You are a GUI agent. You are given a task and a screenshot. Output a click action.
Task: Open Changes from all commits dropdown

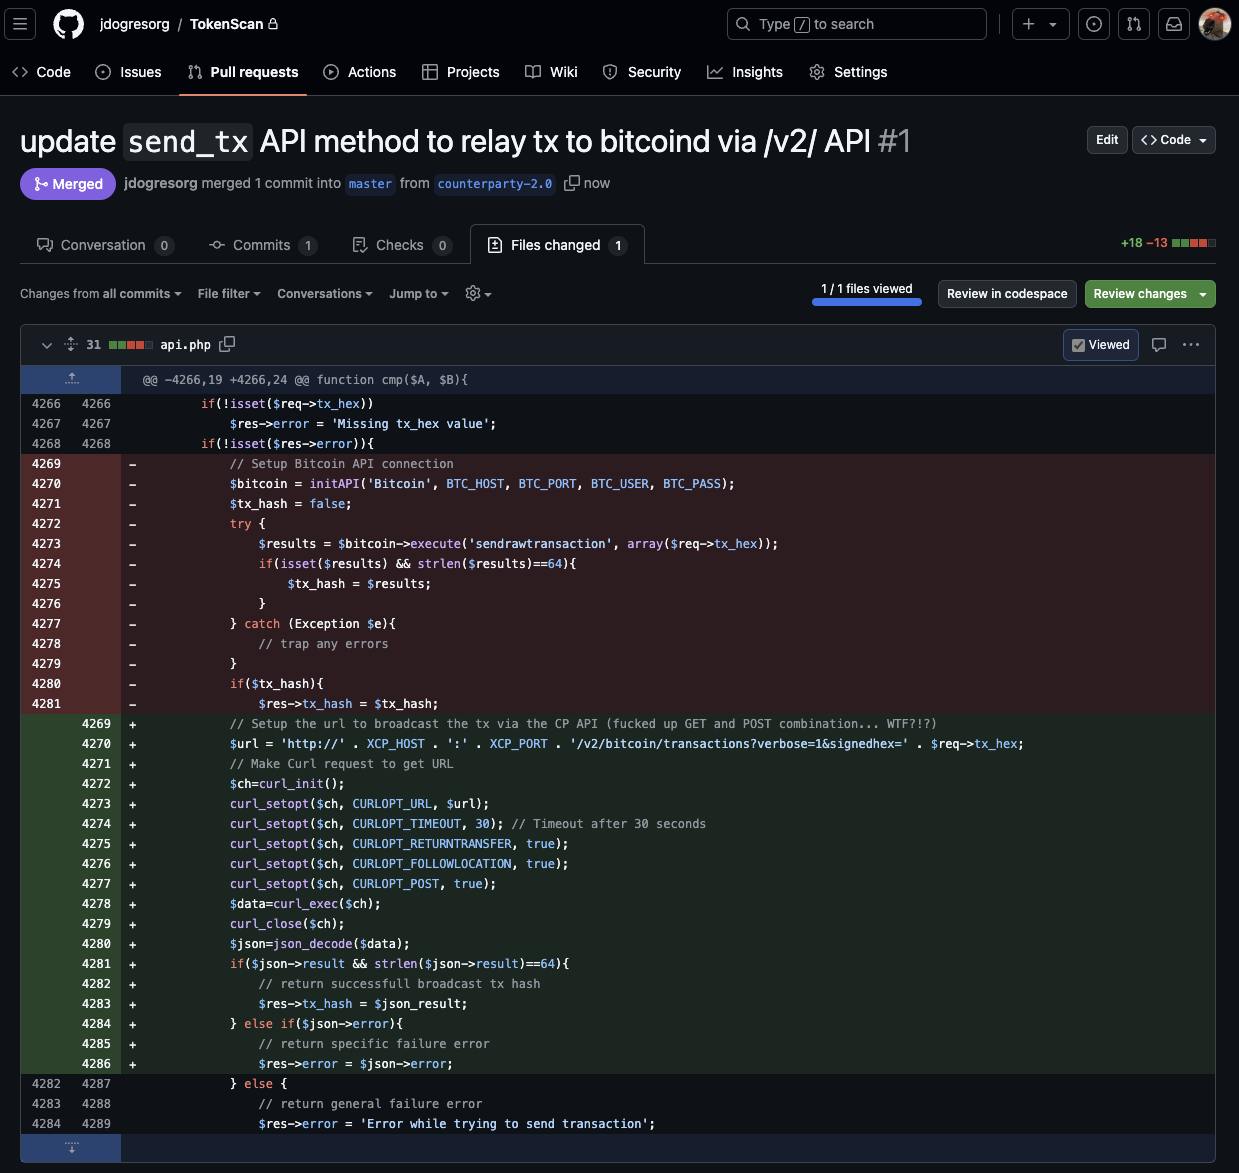tap(101, 294)
